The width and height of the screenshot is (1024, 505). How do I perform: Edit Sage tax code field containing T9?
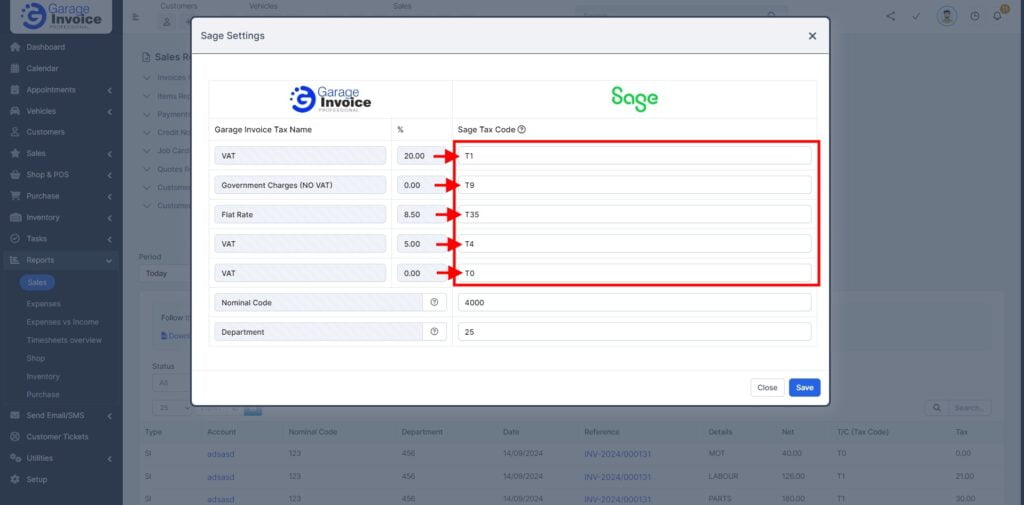pyautogui.click(x=635, y=185)
